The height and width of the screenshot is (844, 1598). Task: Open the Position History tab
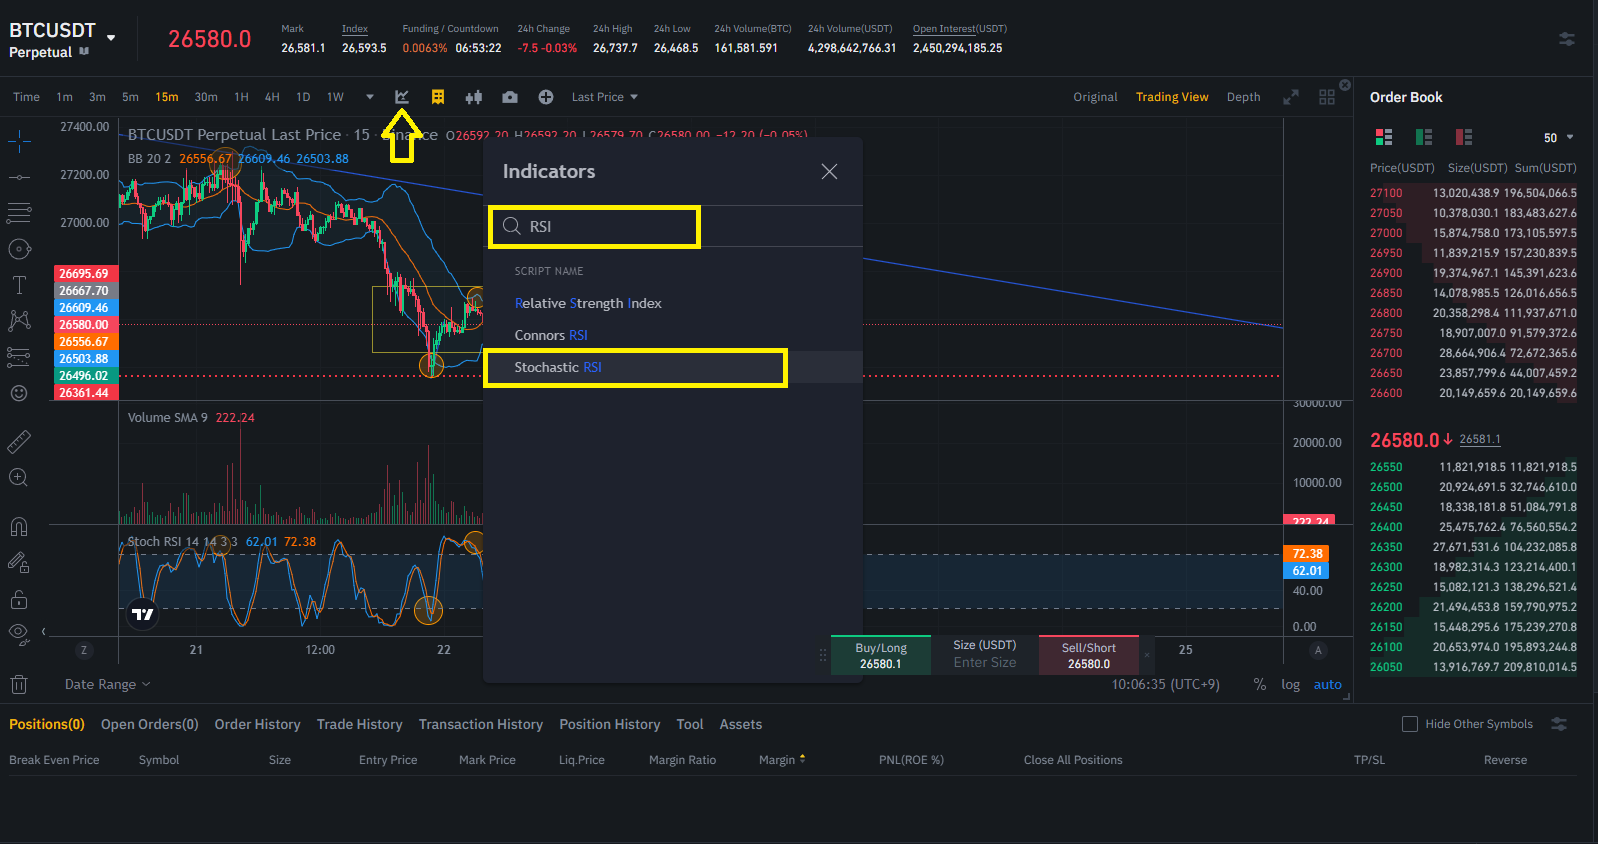pyautogui.click(x=610, y=724)
